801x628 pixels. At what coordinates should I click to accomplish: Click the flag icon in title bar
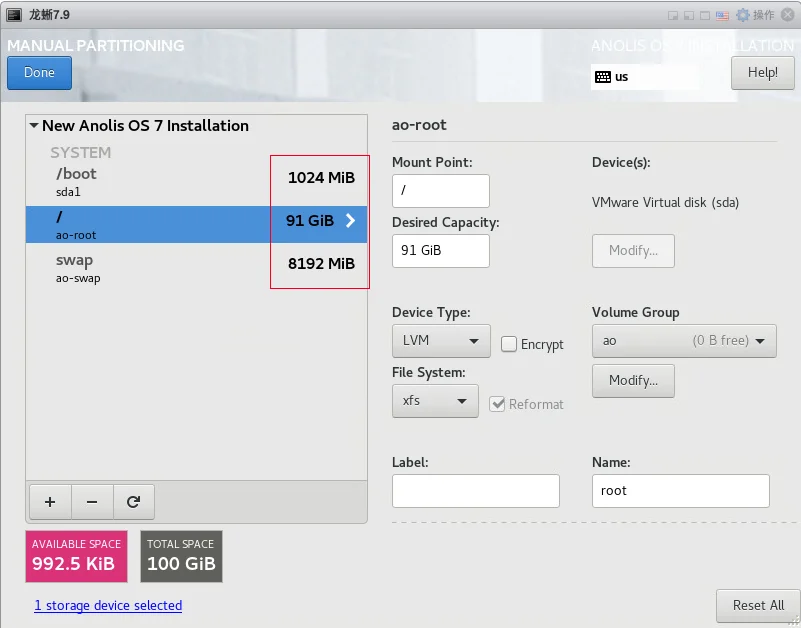pyautogui.click(x=722, y=15)
